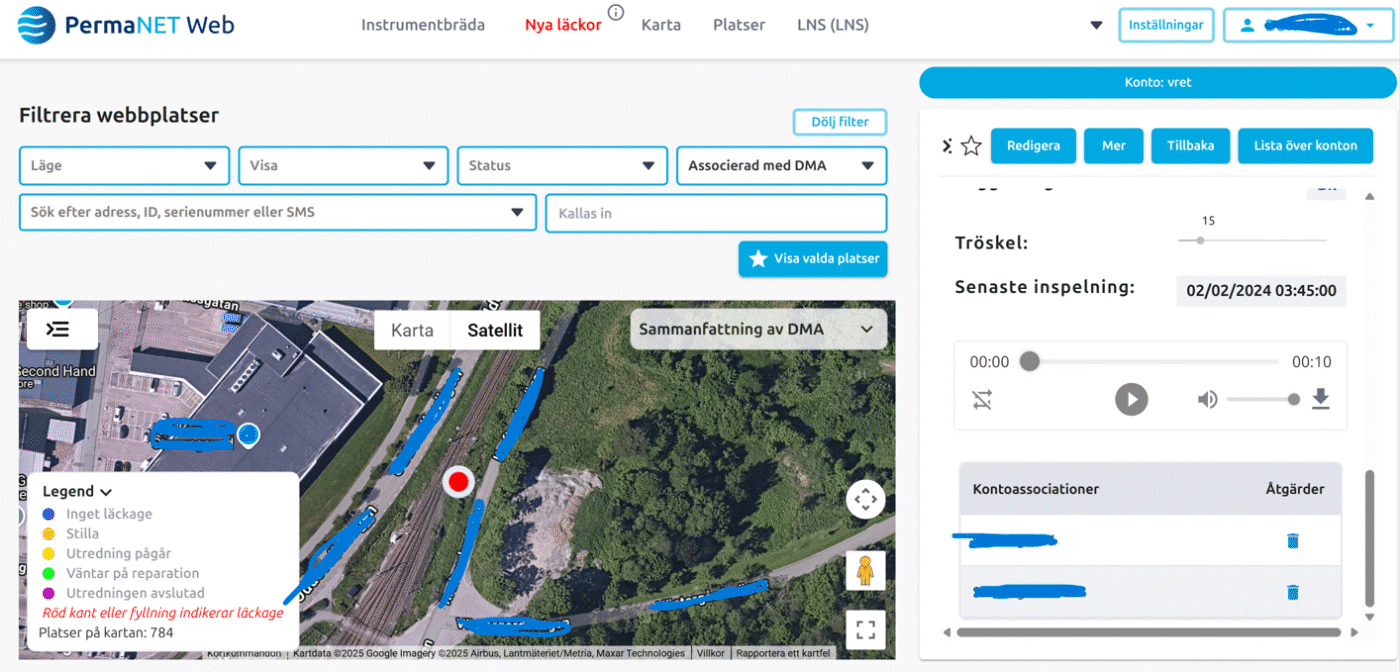This screenshot has height=672, width=1400.
Task: Delete the second account association
Action: coord(1292,592)
